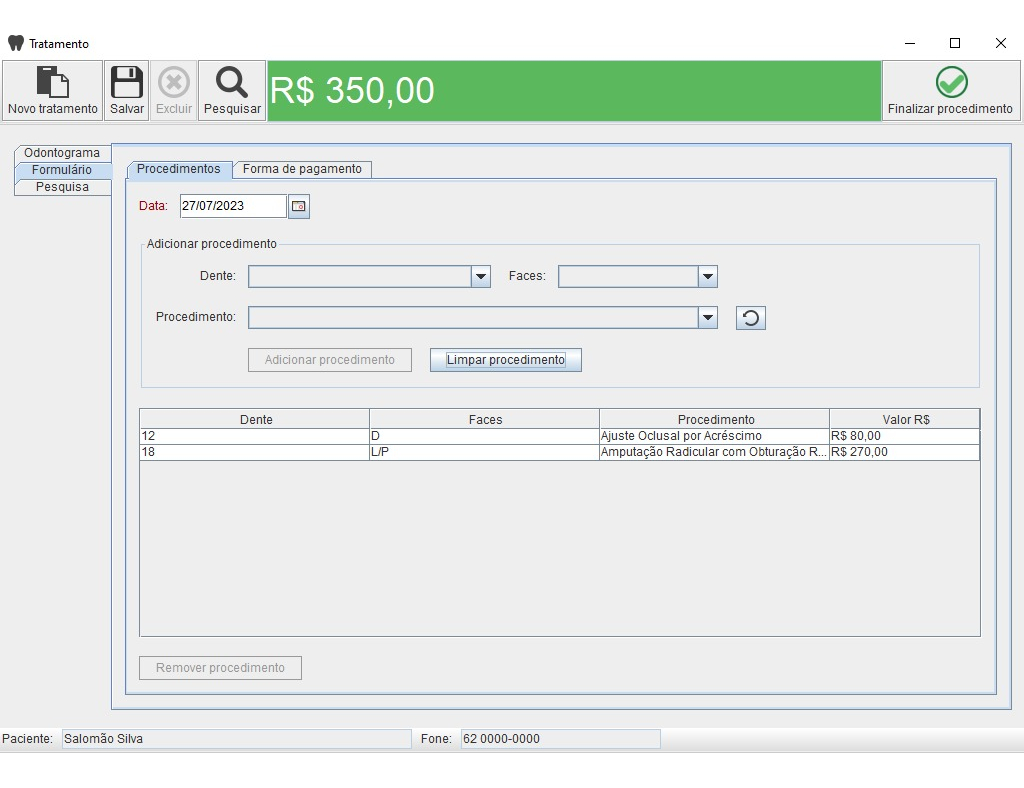Click the Remover procedimento button
This screenshot has height=788, width=1024.
[x=220, y=668]
